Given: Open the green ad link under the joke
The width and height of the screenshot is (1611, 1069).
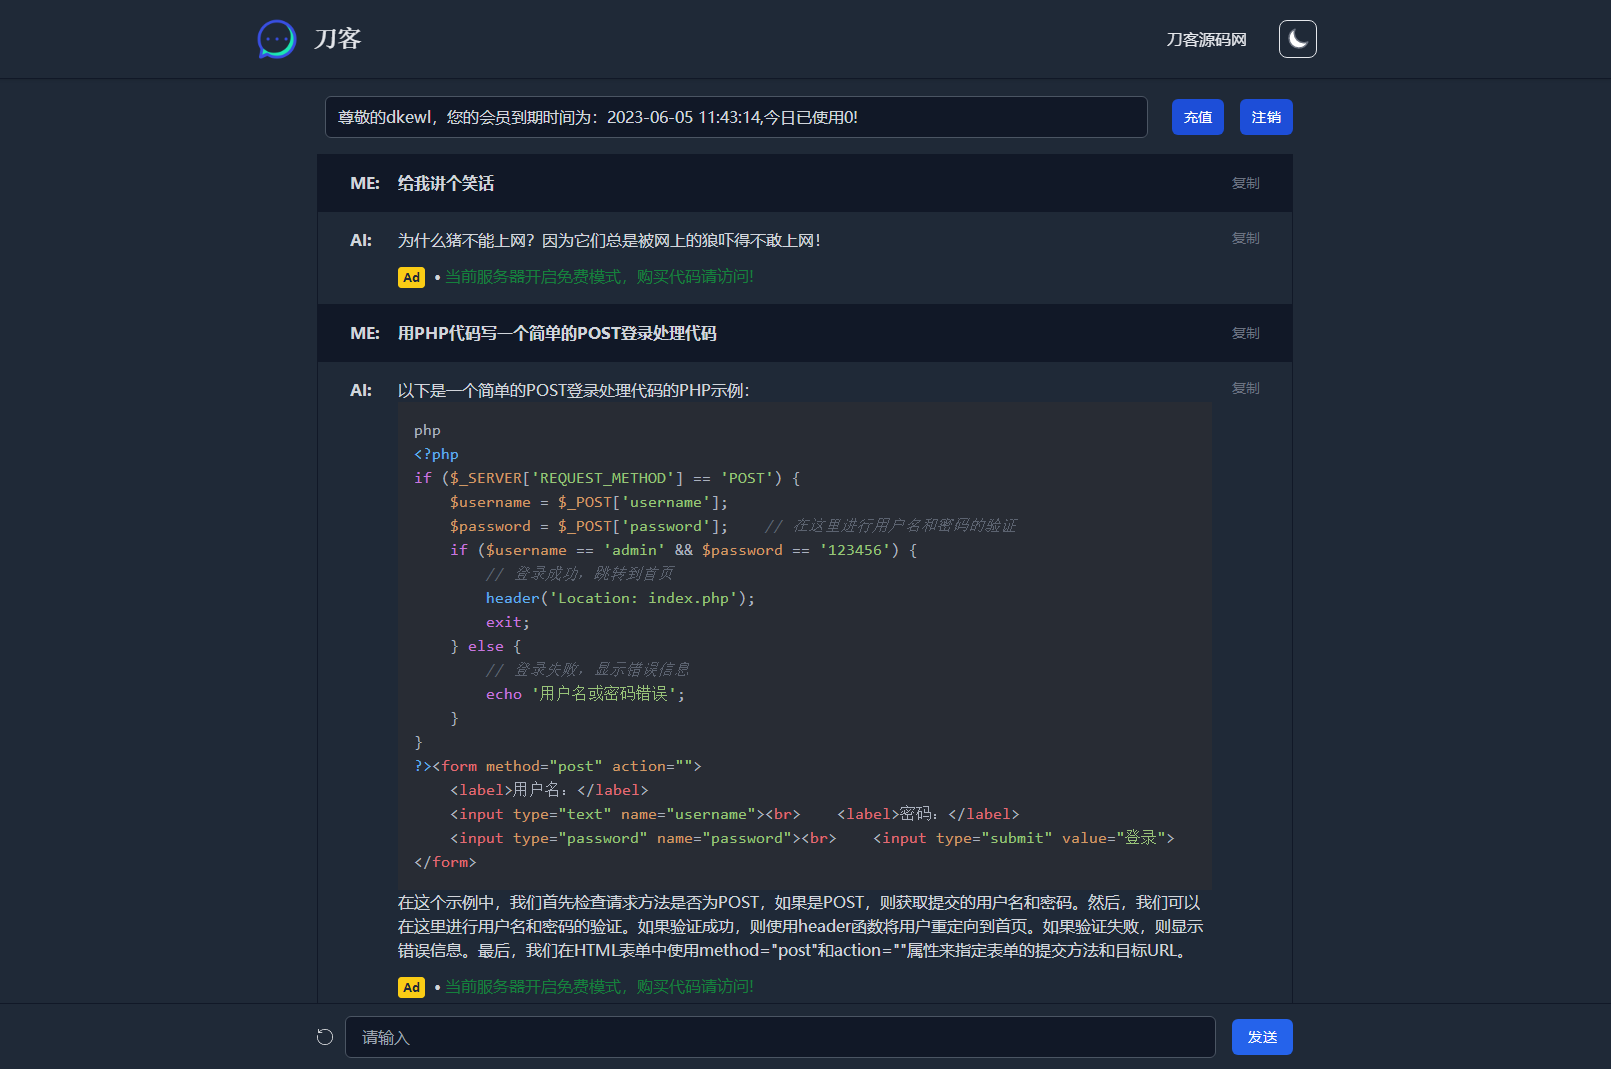Looking at the screenshot, I should (599, 277).
